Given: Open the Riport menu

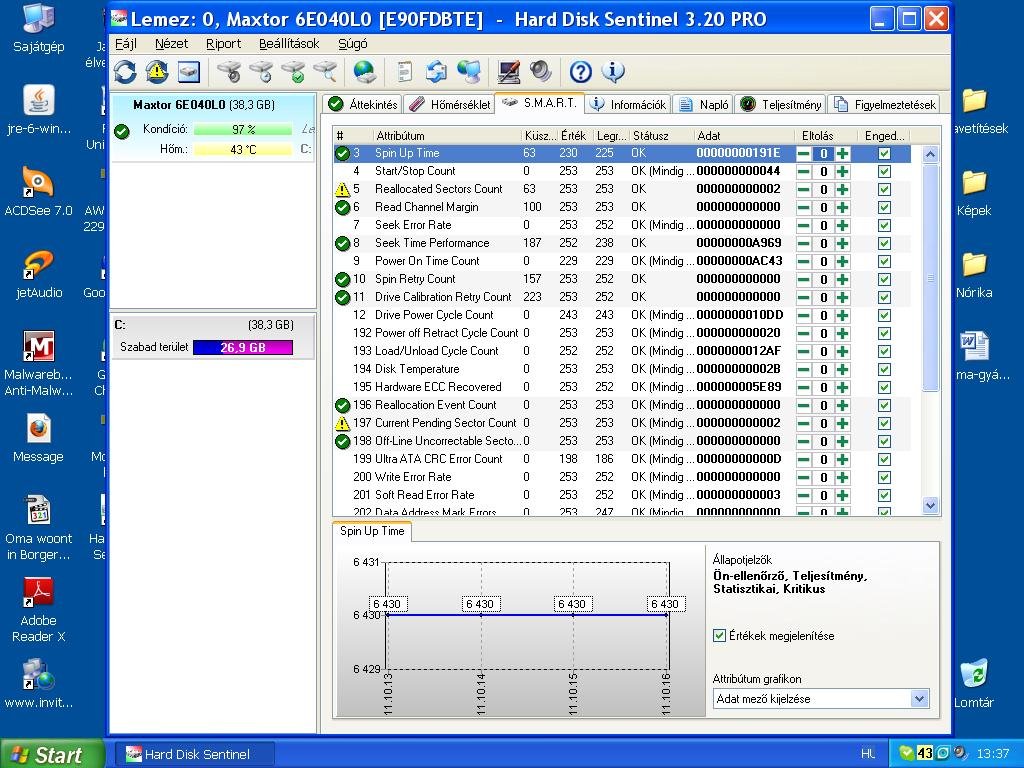Looking at the screenshot, I should [223, 44].
